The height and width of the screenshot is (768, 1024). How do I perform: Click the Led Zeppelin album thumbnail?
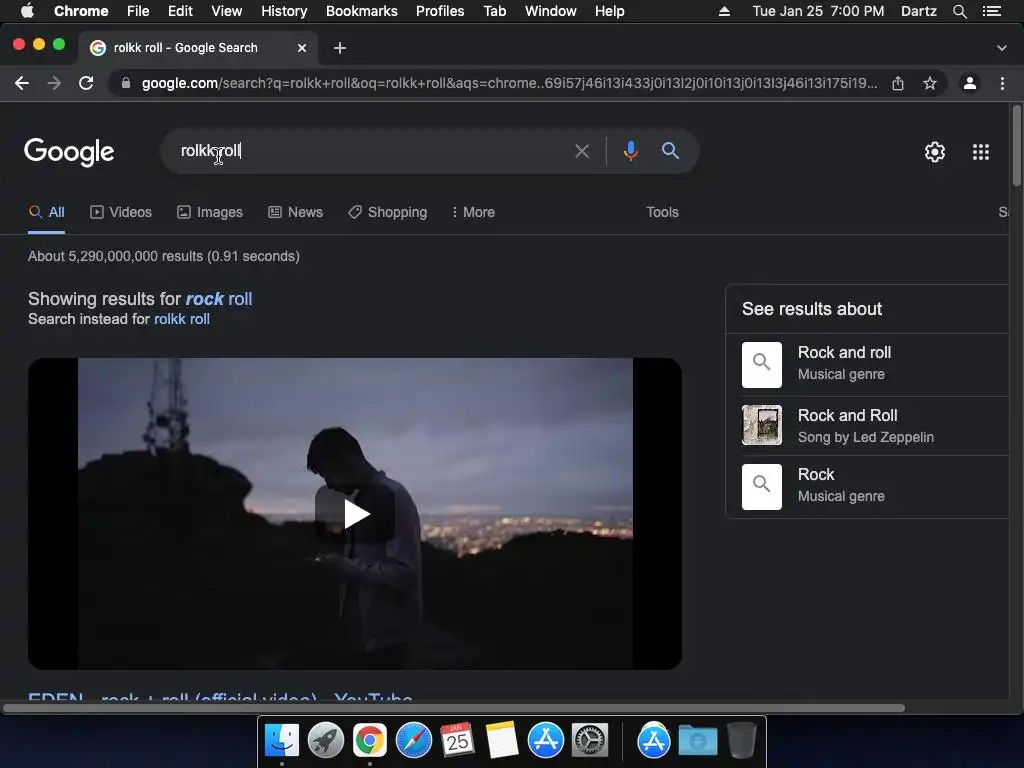[761, 425]
